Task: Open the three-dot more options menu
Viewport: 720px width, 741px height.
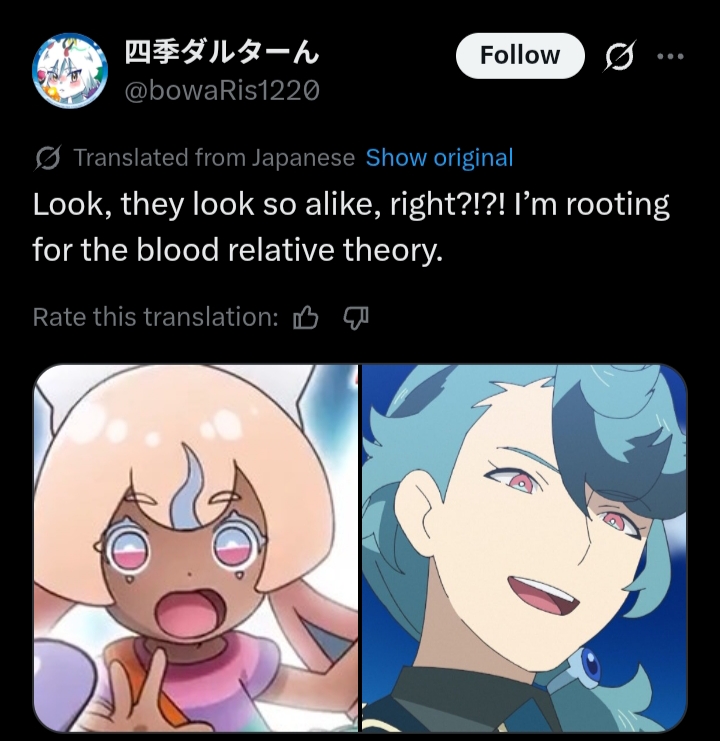Action: click(670, 56)
